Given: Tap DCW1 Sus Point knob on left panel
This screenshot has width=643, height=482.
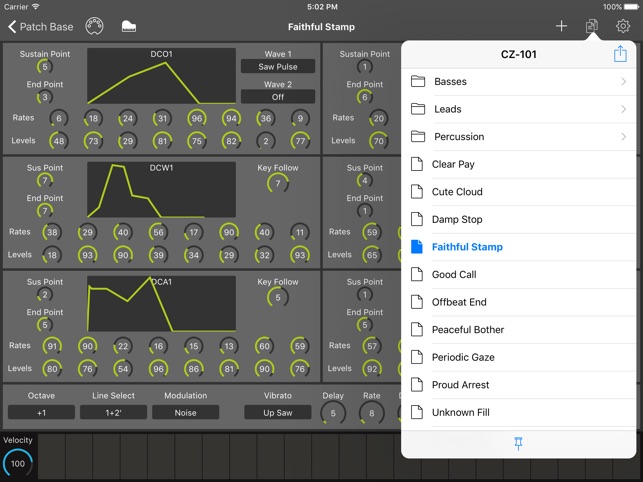Looking at the screenshot, I should click(45, 180).
